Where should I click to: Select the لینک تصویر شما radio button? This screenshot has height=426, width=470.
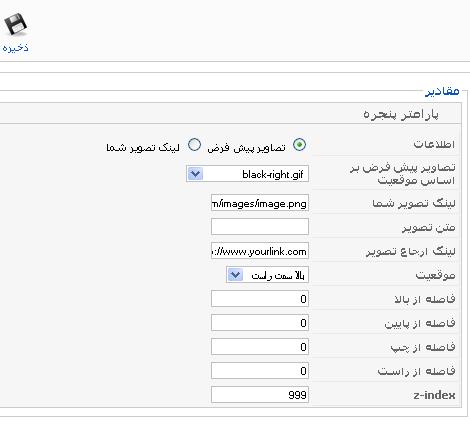pyautogui.click(x=194, y=145)
